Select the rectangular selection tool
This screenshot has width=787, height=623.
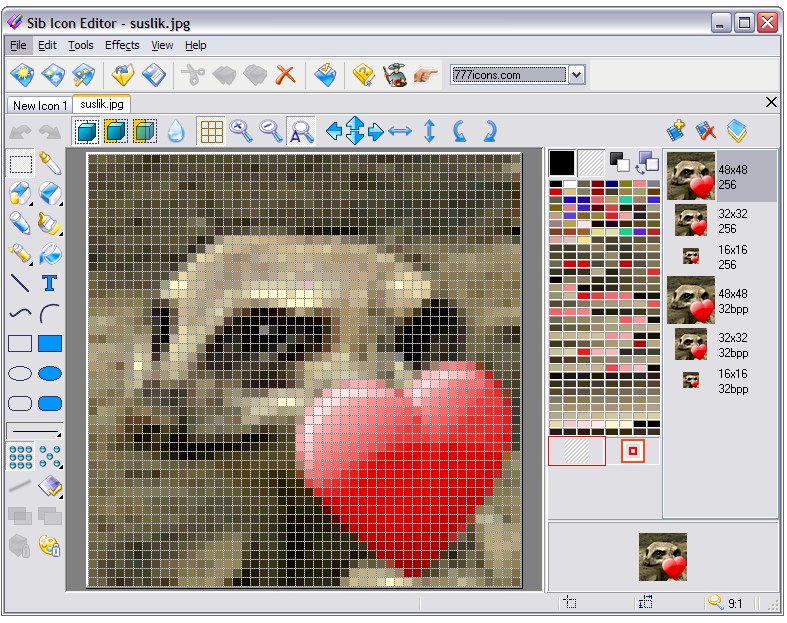tap(21, 163)
